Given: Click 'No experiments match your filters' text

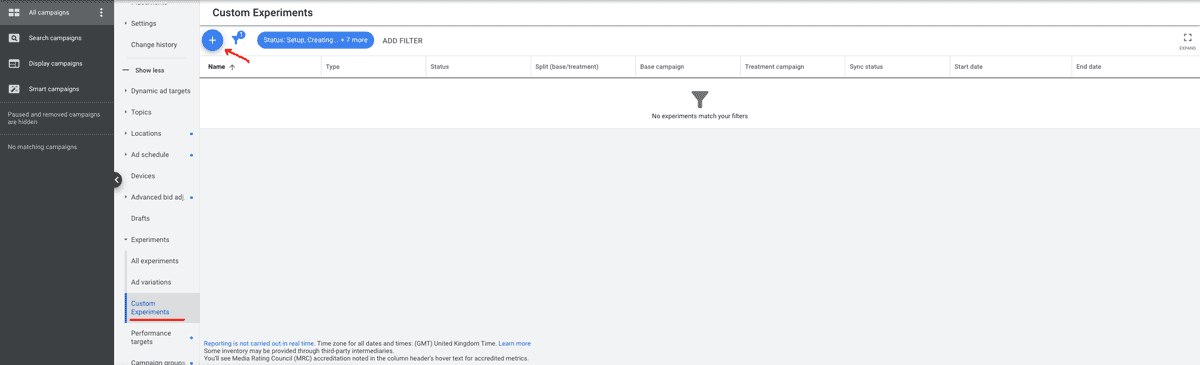Looking at the screenshot, I should point(700,116).
